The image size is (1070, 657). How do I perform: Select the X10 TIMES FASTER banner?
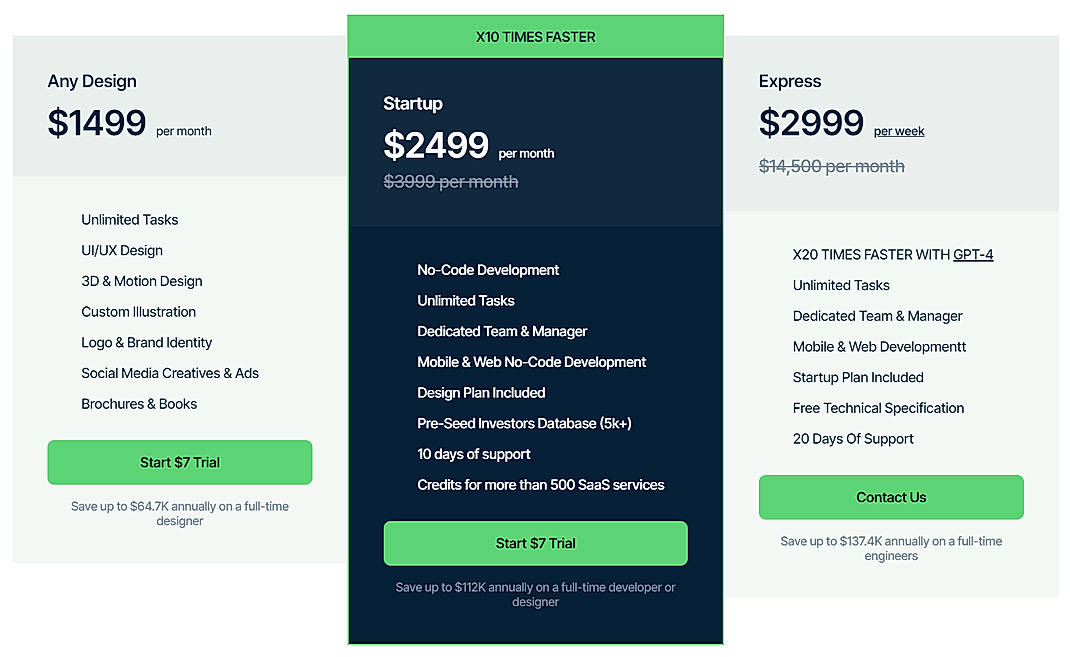535,35
